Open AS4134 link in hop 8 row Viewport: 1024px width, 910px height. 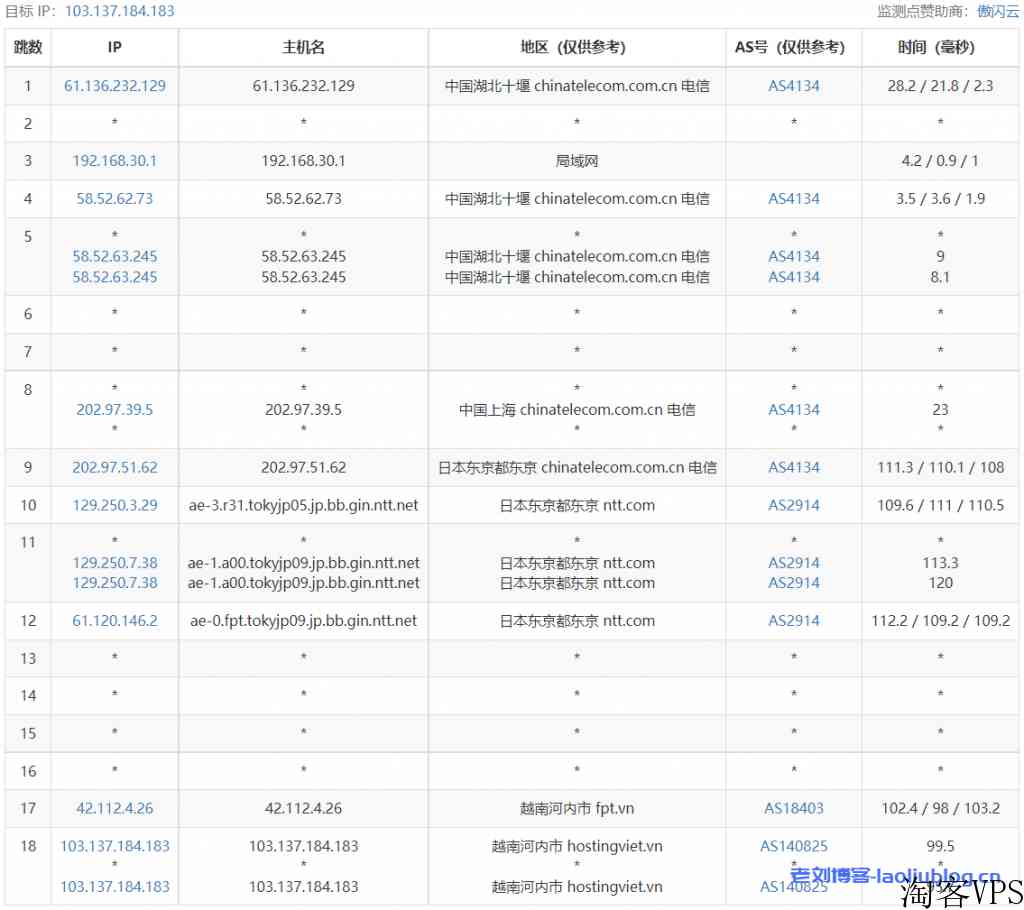tap(793, 410)
